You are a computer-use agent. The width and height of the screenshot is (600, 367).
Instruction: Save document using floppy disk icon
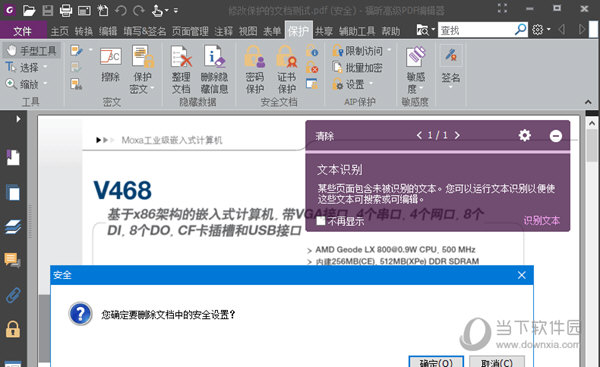click(47, 10)
